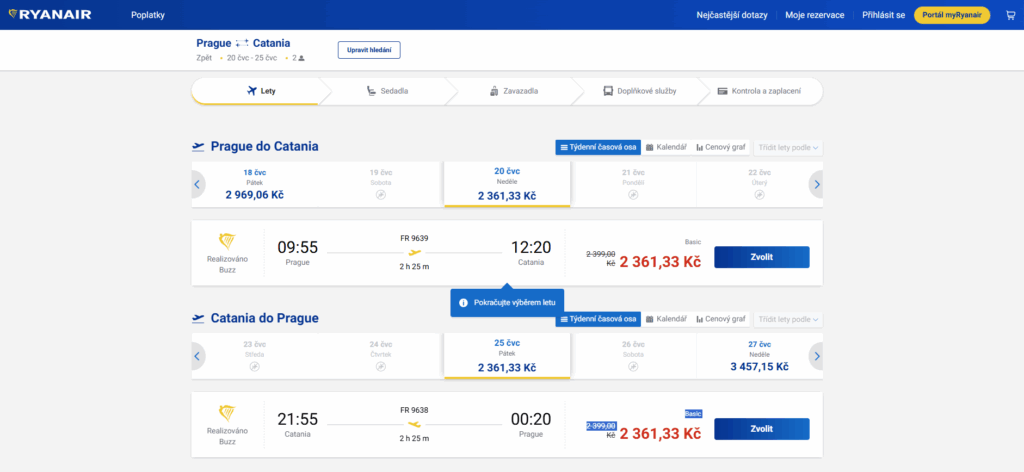Open Nejčastější dotazy link

pyautogui.click(x=731, y=15)
